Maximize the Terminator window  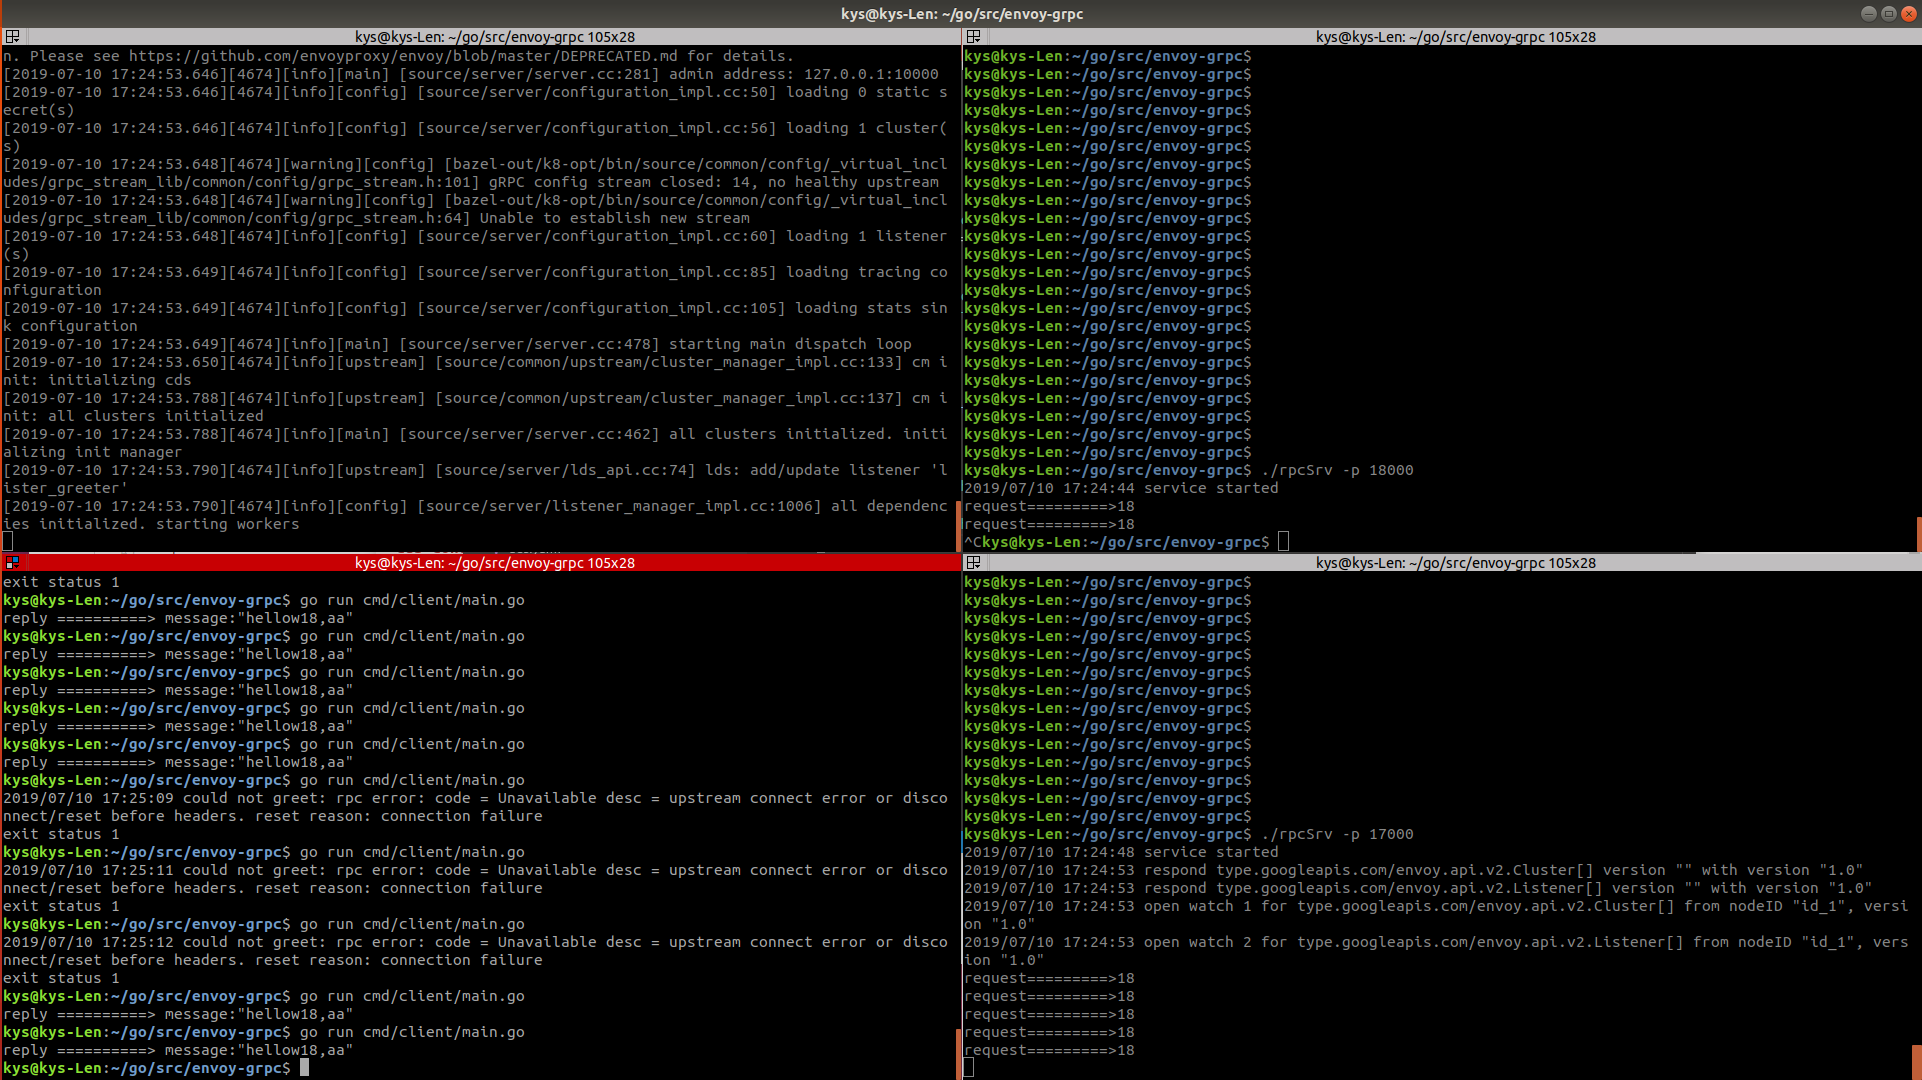pyautogui.click(x=1888, y=13)
